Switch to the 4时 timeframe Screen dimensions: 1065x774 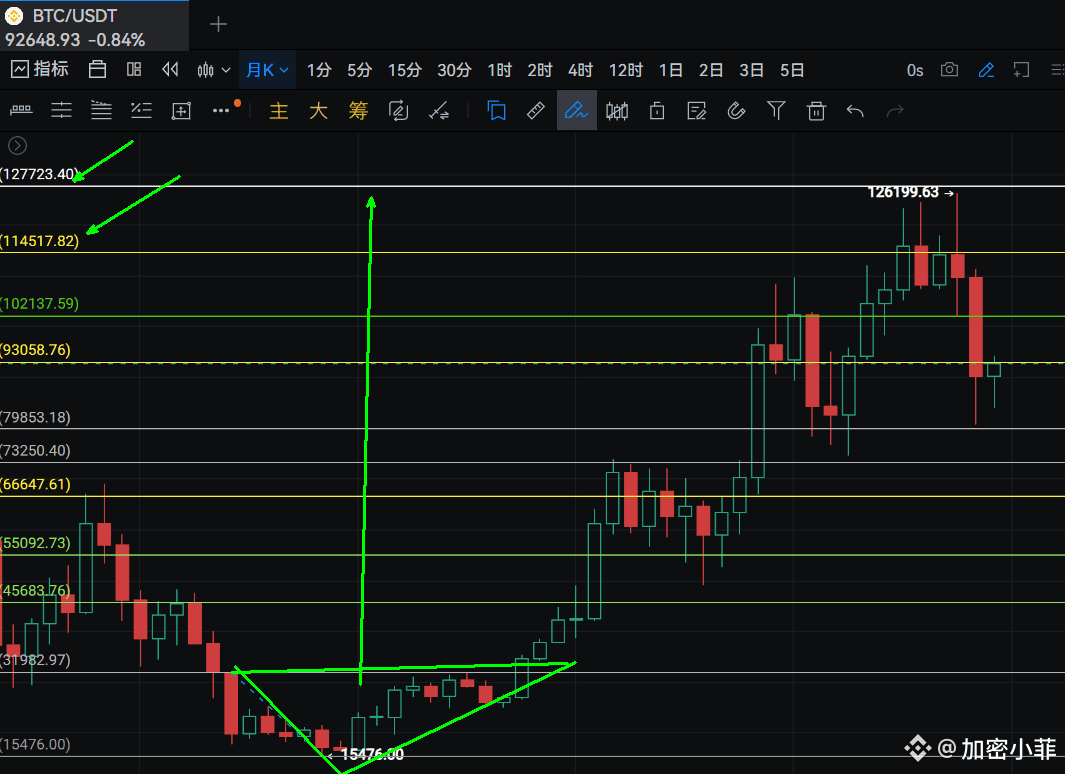click(580, 70)
